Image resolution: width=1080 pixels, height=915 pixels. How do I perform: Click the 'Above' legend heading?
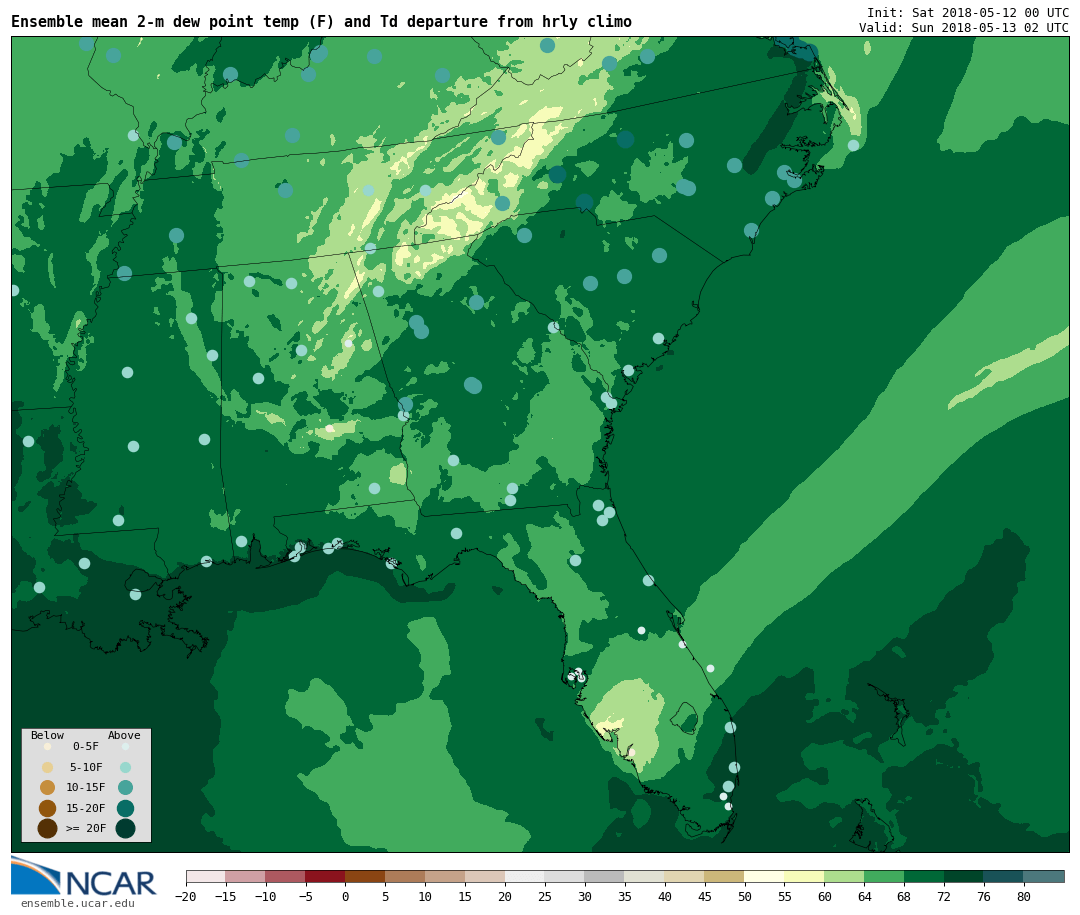point(124,735)
